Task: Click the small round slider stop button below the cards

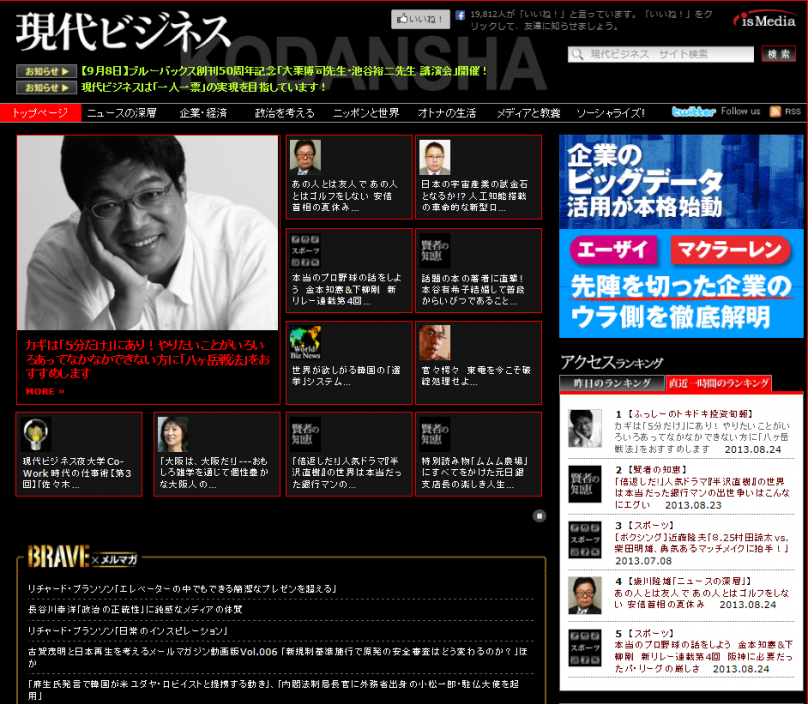Action: coord(539,516)
